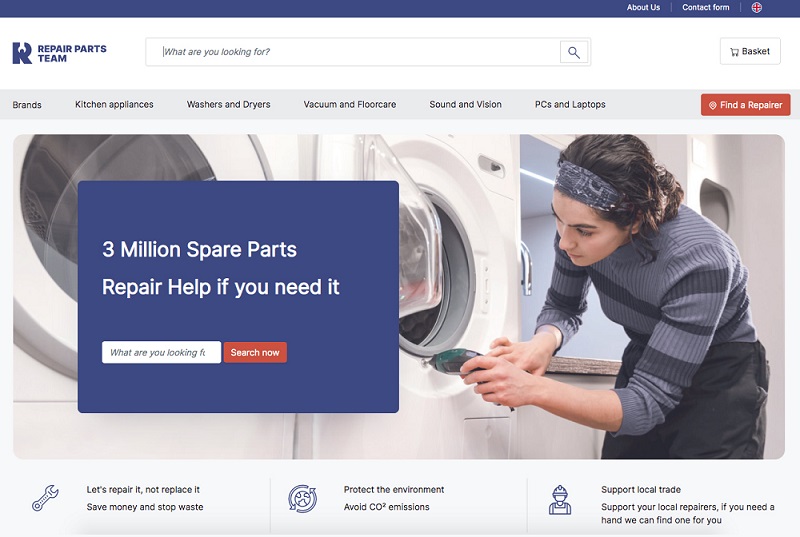This screenshot has height=537, width=800.
Task: Open the About Us link
Action: [643, 8]
